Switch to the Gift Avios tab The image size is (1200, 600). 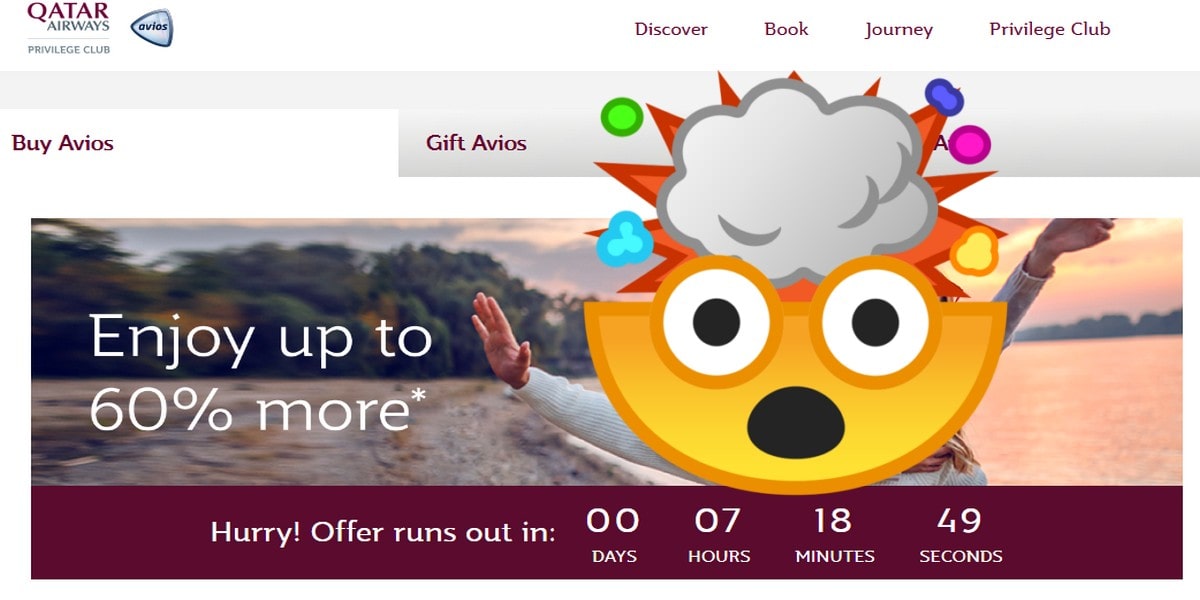pyautogui.click(x=476, y=143)
